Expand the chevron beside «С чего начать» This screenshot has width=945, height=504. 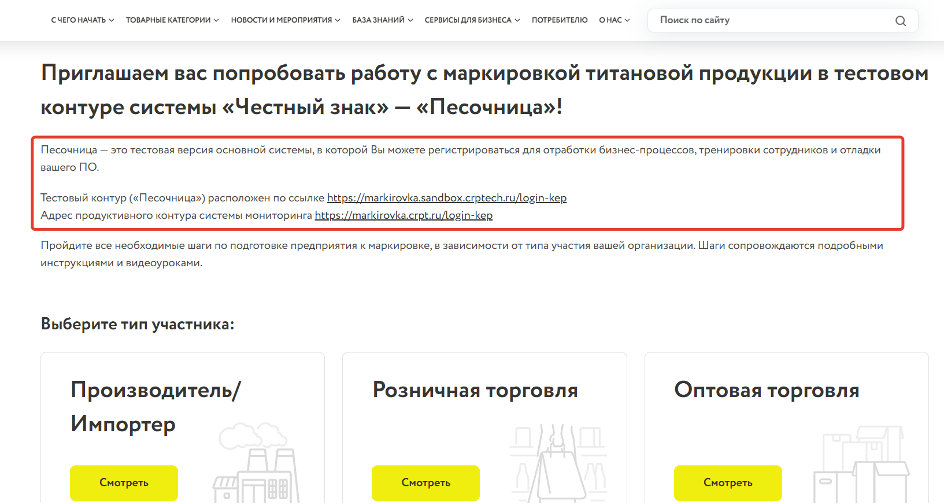click(111, 20)
